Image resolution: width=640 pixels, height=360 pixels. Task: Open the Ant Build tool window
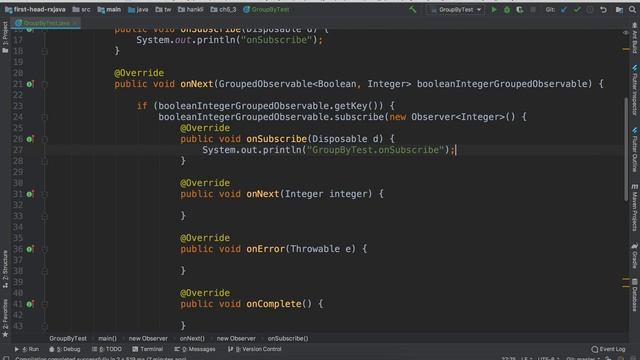[634, 38]
